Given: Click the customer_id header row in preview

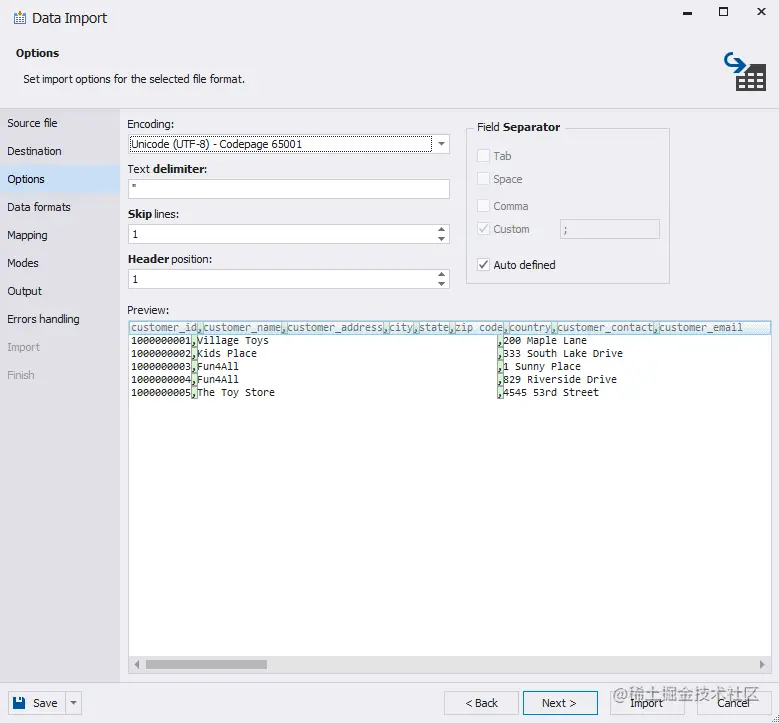Looking at the screenshot, I should [450, 327].
